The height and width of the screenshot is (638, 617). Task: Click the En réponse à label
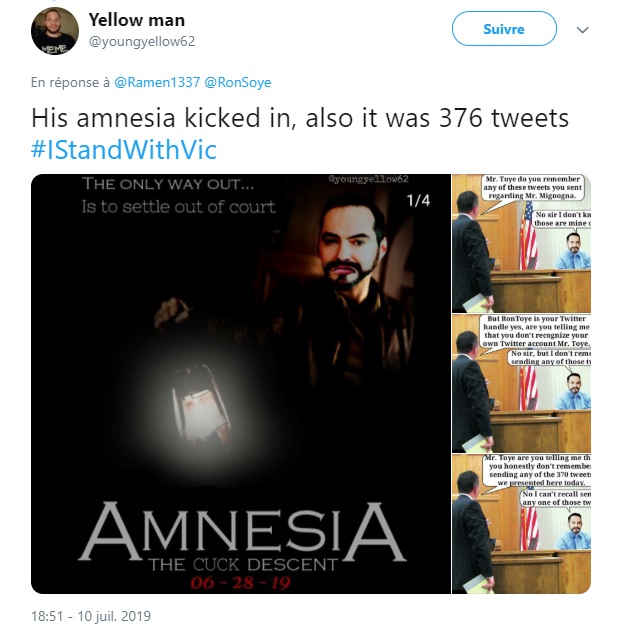(70, 82)
